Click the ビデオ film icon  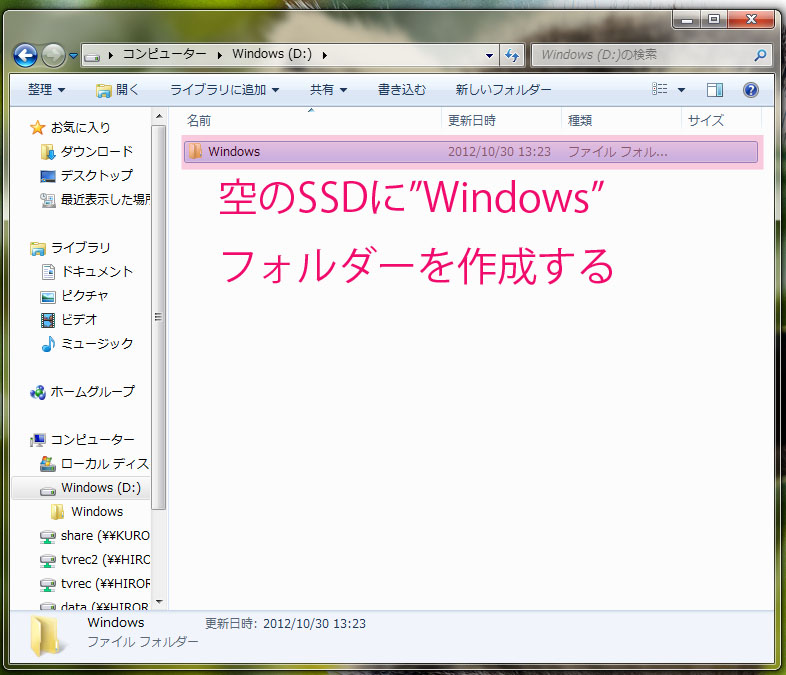[48, 320]
